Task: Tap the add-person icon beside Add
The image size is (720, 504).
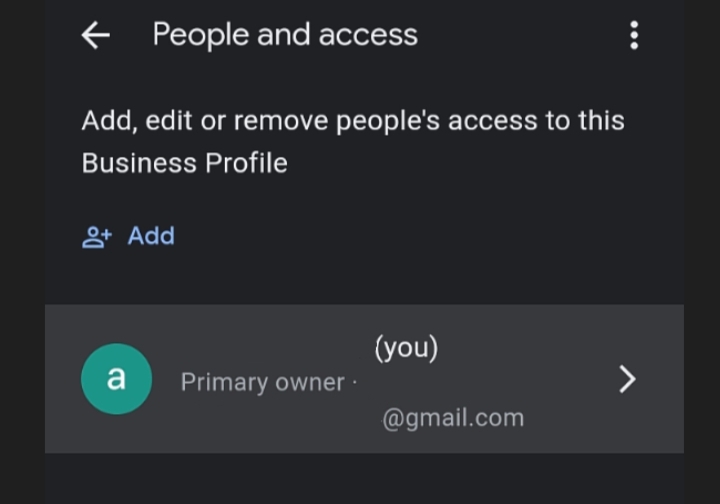Action: pos(97,237)
